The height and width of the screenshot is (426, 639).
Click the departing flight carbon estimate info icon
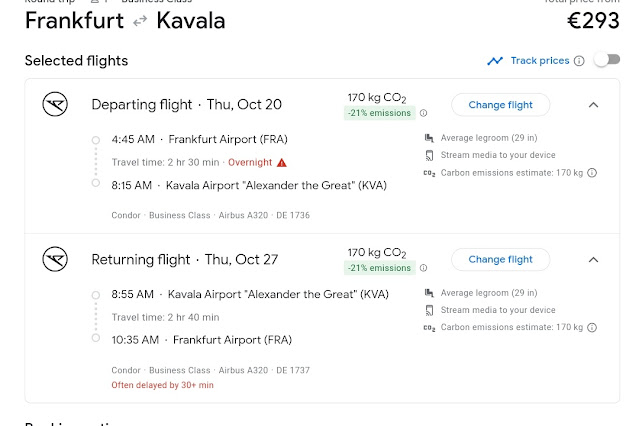click(592, 173)
